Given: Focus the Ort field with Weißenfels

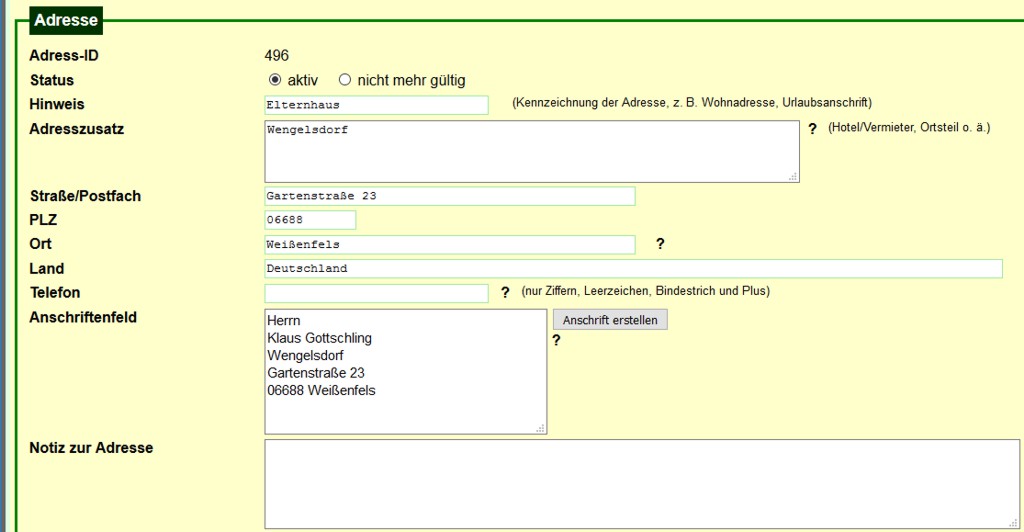Looking at the screenshot, I should pos(449,245).
